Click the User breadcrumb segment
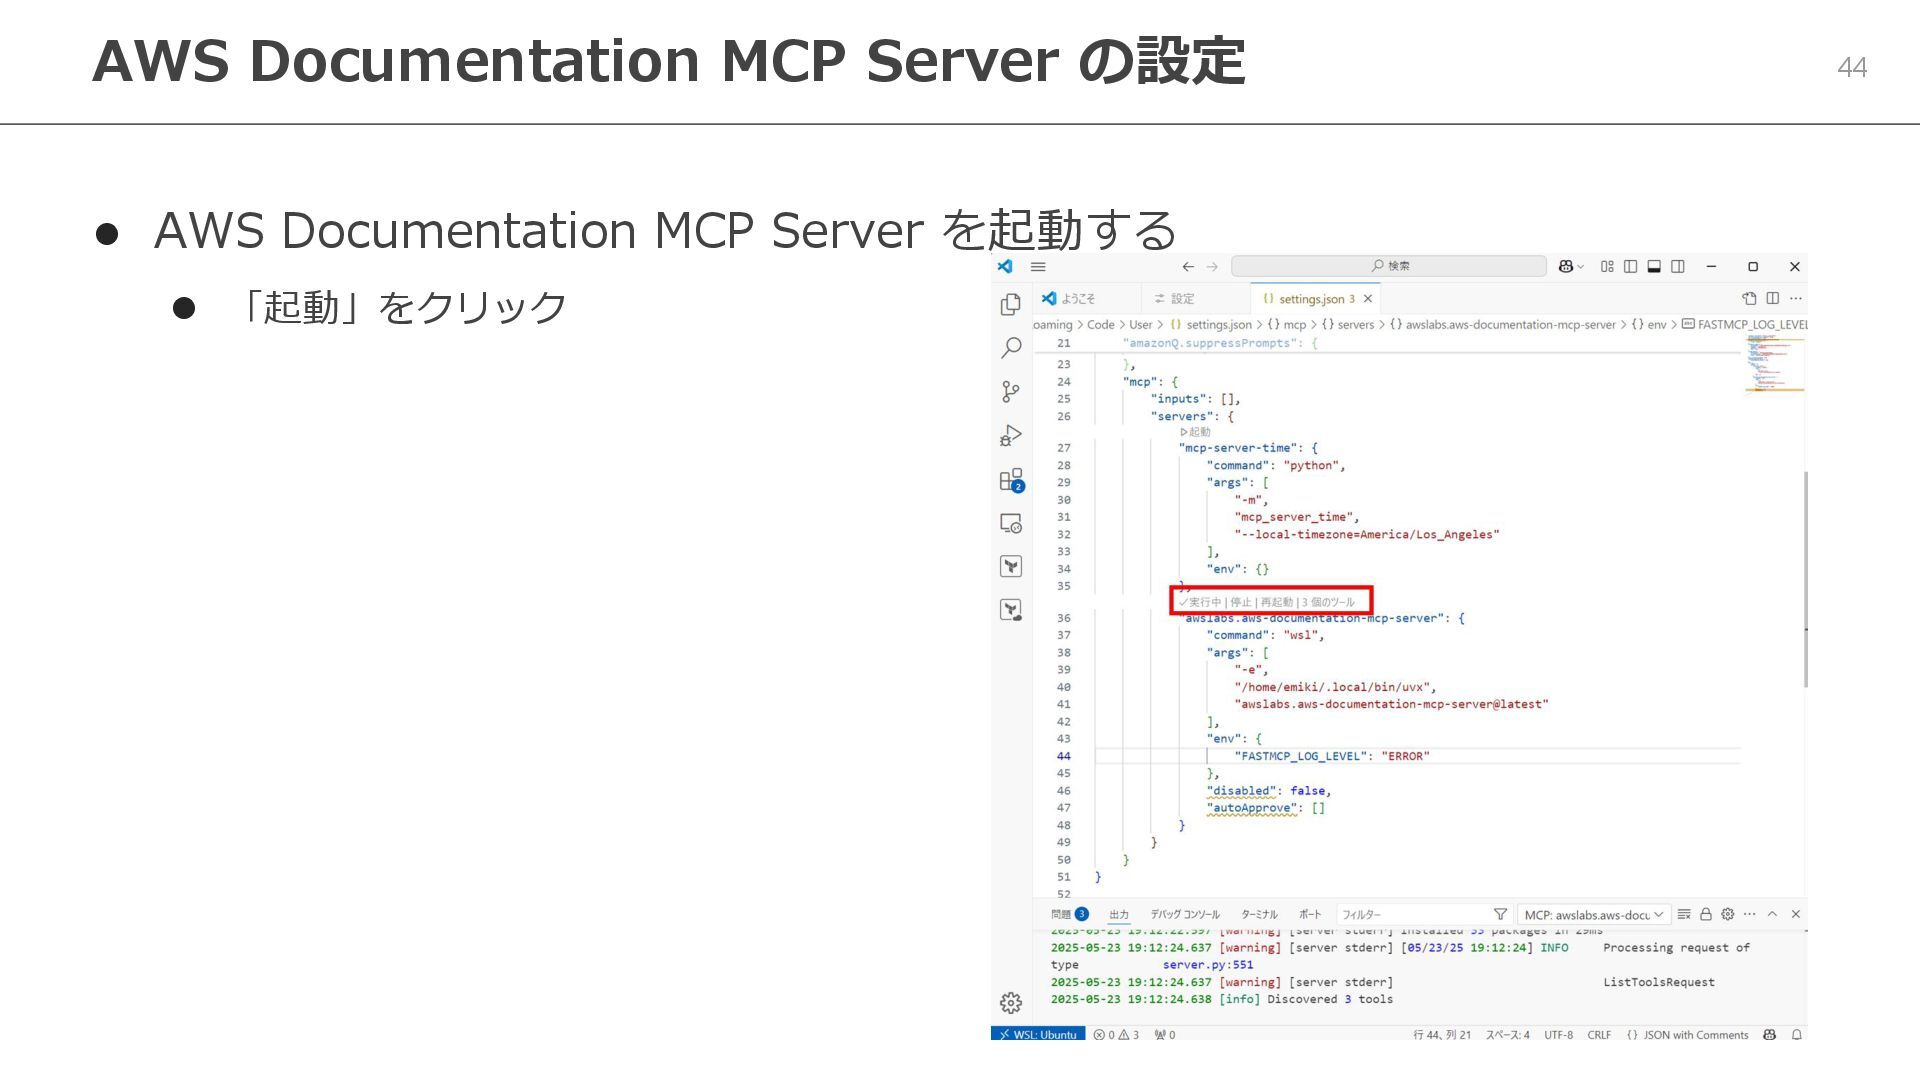The width and height of the screenshot is (1920, 1080). coord(1140,325)
